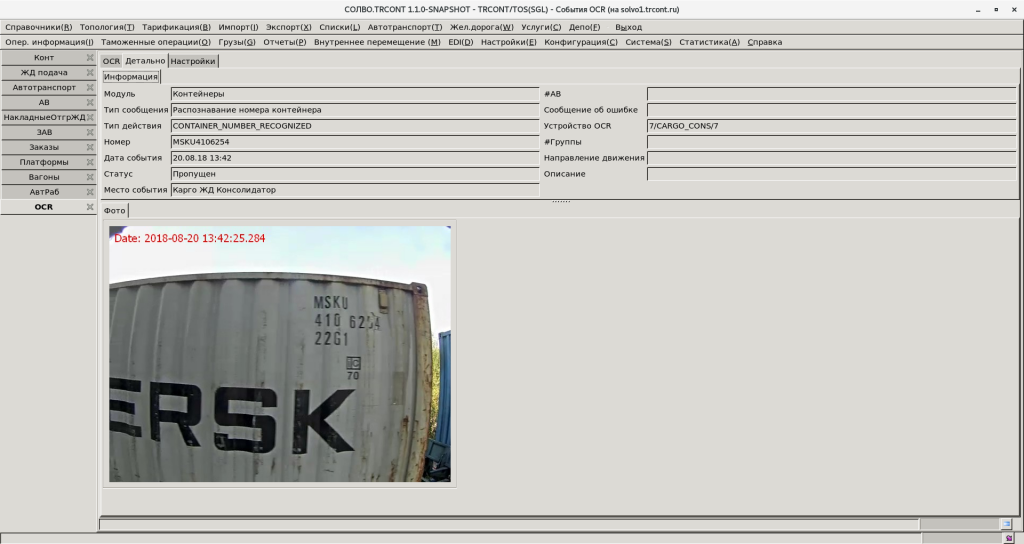The height and width of the screenshot is (544, 1024).
Task: Close the OCR sidebar tab
Action: tap(90, 207)
